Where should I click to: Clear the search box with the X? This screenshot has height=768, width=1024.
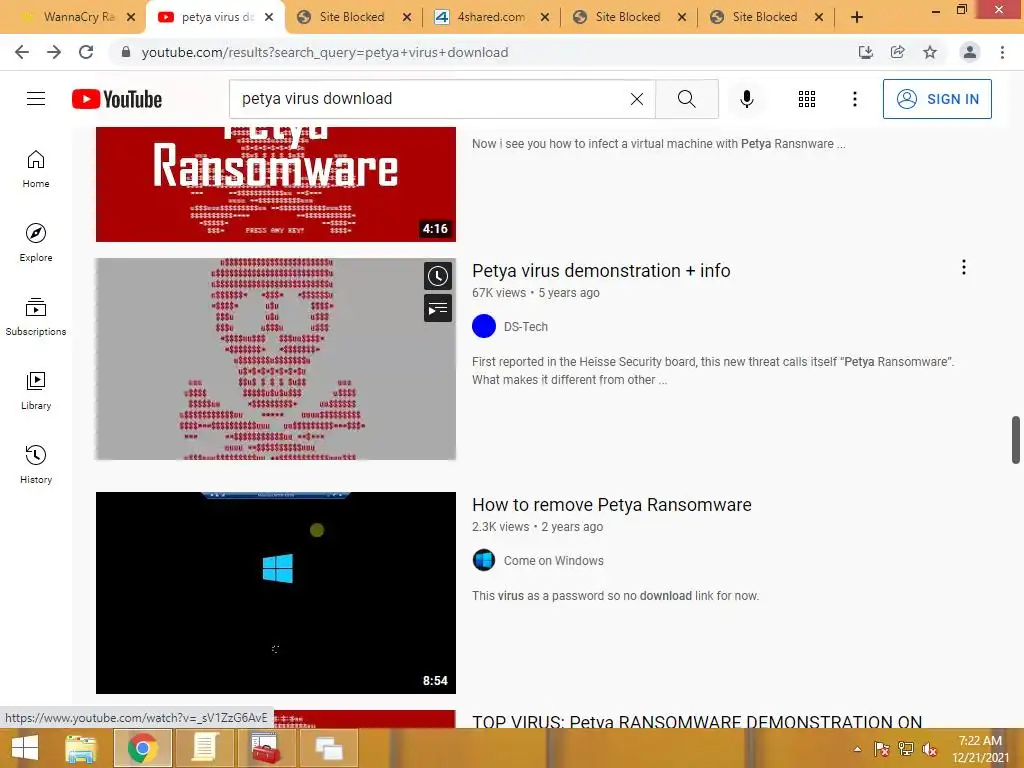tap(637, 99)
